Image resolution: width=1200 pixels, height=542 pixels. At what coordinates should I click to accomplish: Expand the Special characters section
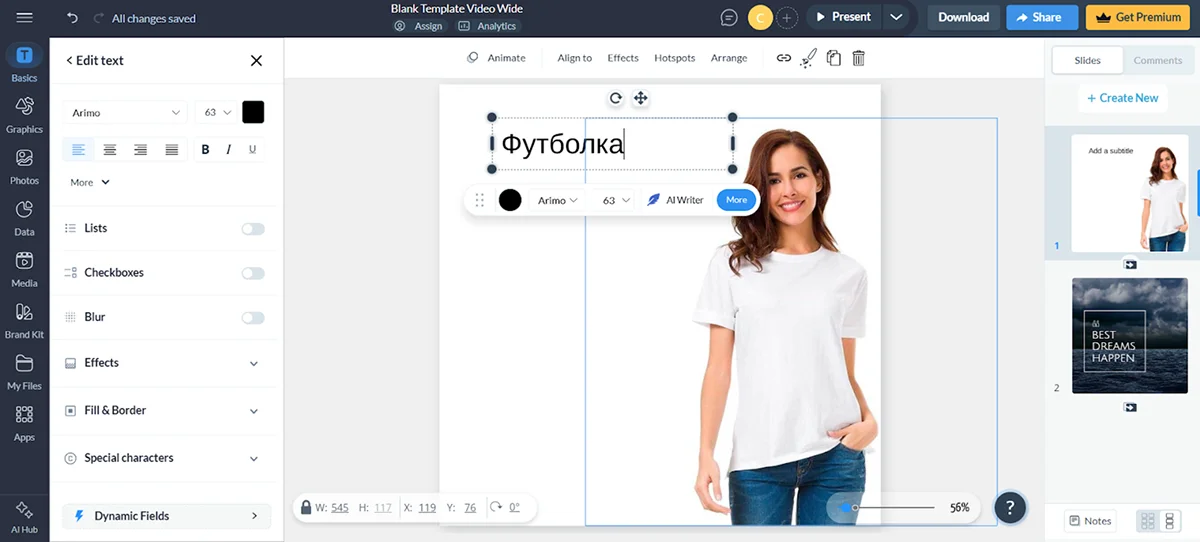[162, 458]
